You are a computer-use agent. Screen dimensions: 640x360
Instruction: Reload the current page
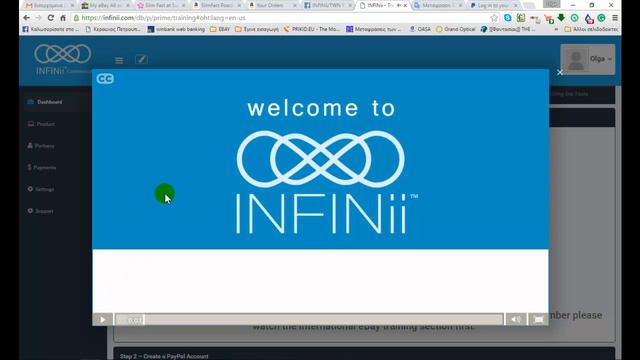tap(51, 18)
